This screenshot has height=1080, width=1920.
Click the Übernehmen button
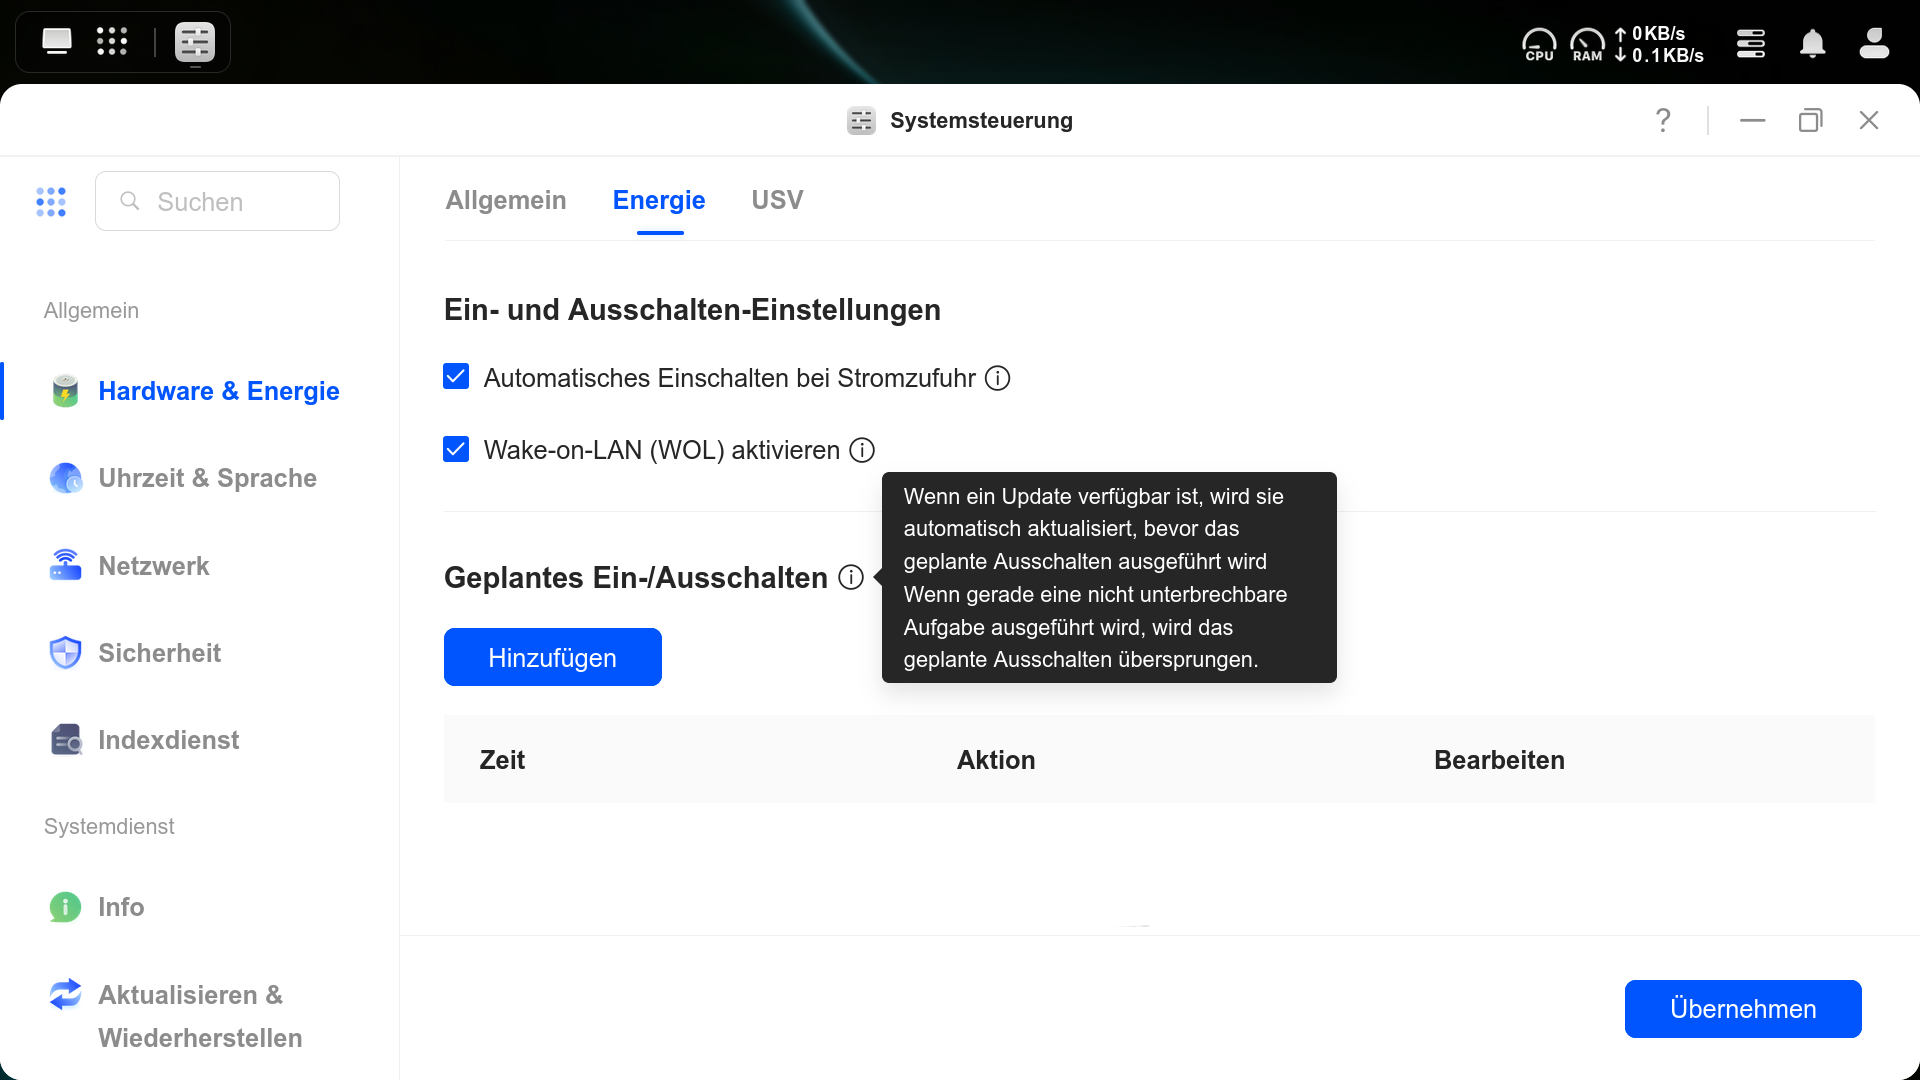[1742, 1009]
